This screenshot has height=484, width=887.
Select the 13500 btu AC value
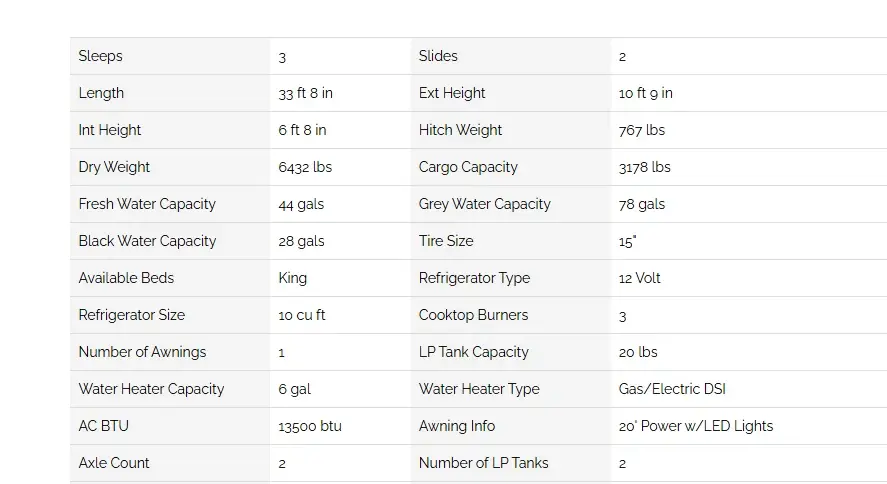310,426
